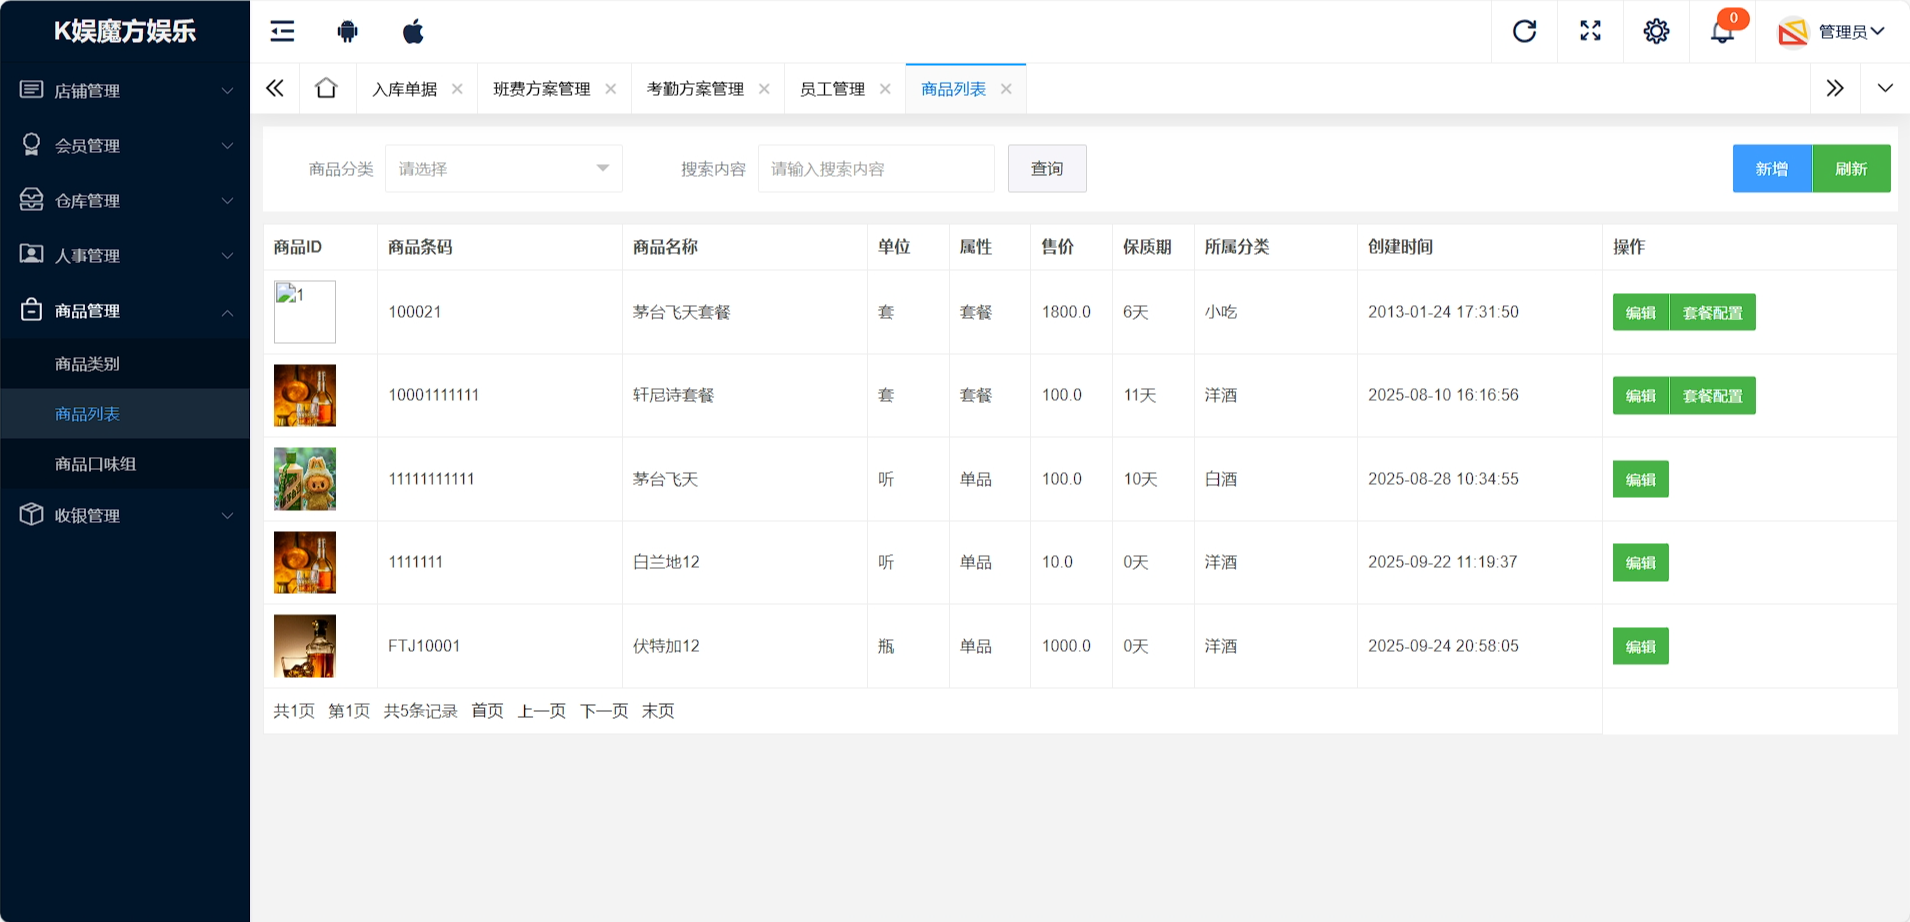Image resolution: width=1910 pixels, height=922 pixels.
Task: Select 商品类别 in sidebar submenu
Action: click(x=88, y=364)
